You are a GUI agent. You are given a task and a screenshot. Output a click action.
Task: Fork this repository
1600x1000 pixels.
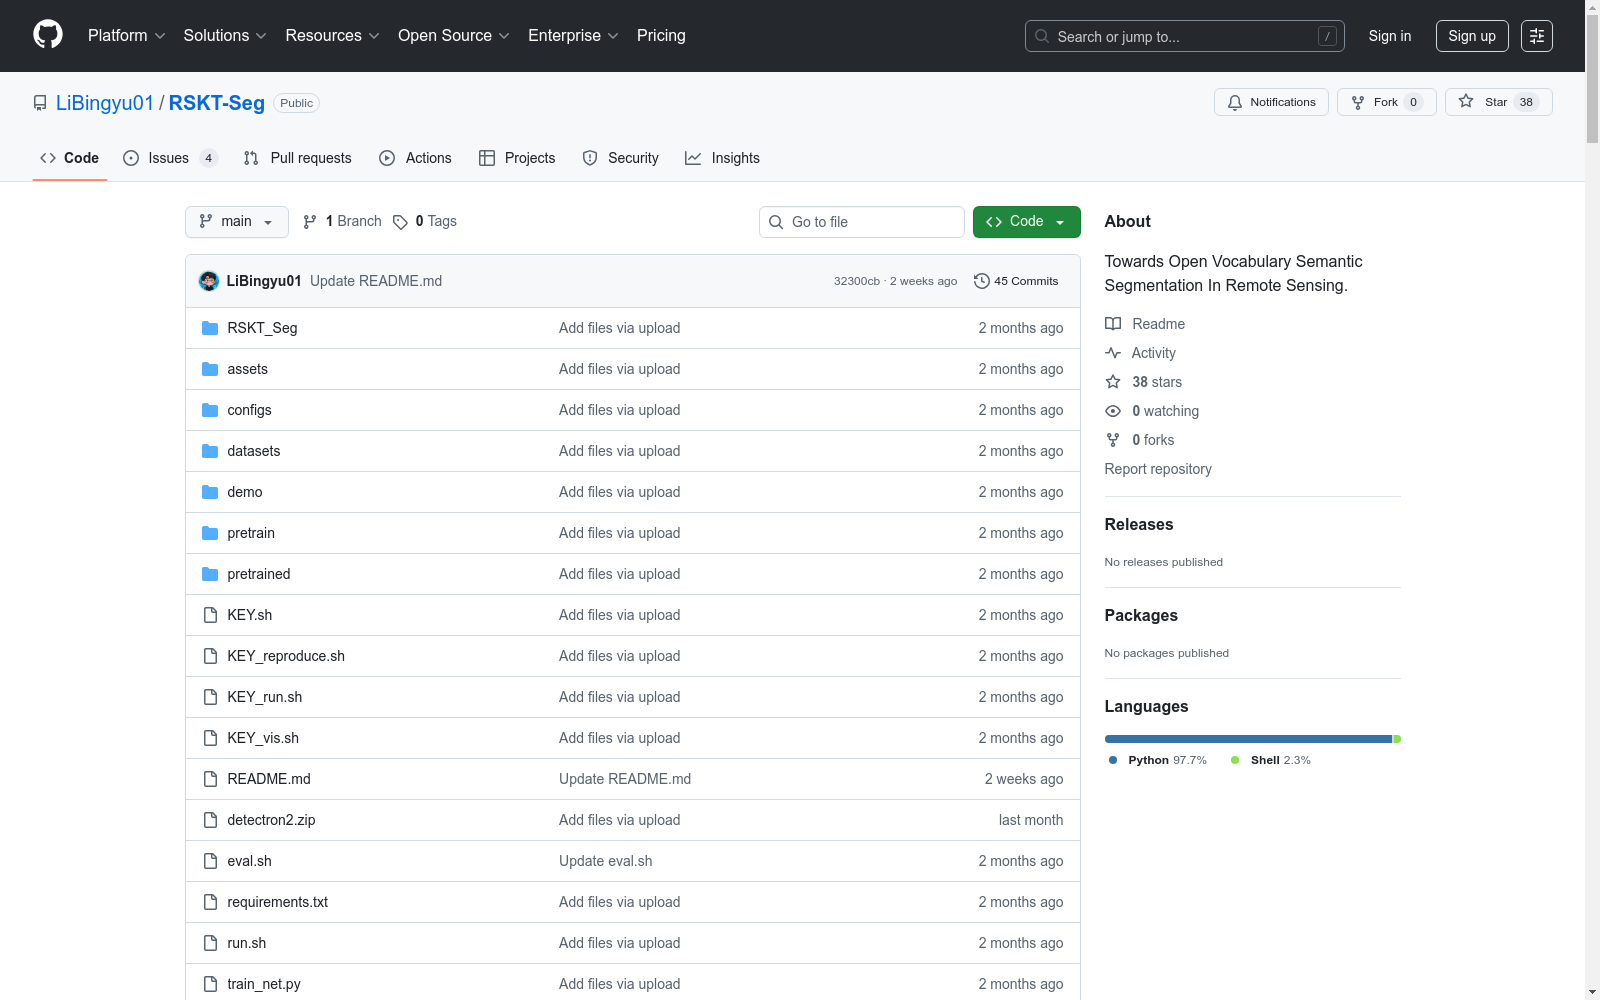(1386, 102)
